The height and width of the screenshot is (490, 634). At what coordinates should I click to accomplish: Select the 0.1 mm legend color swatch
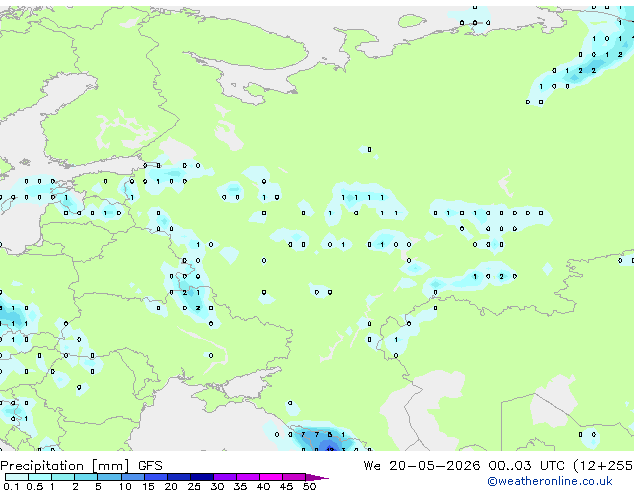point(17,477)
